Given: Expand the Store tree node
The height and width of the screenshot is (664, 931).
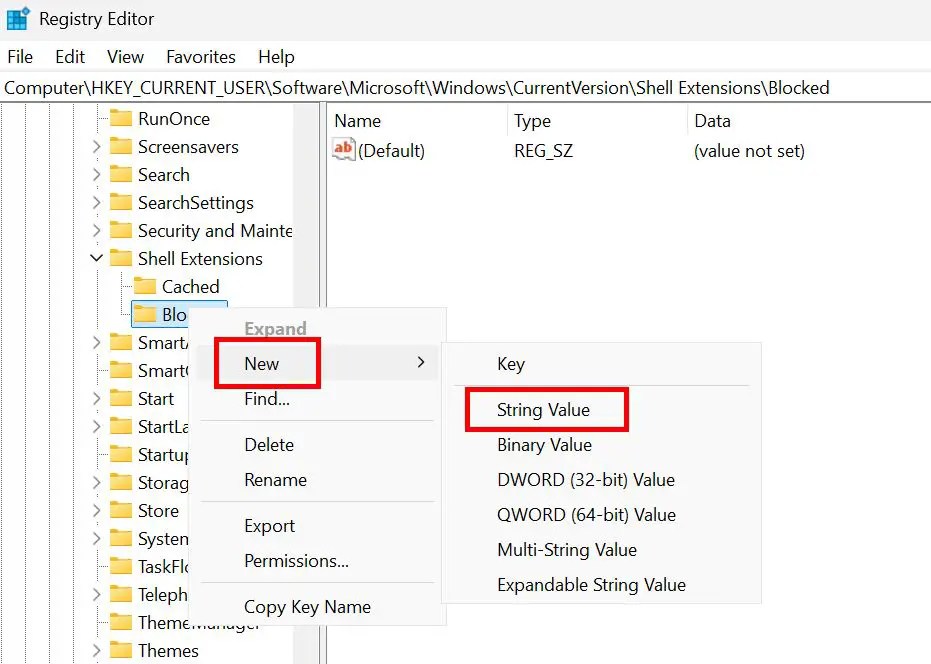Looking at the screenshot, I should point(97,511).
